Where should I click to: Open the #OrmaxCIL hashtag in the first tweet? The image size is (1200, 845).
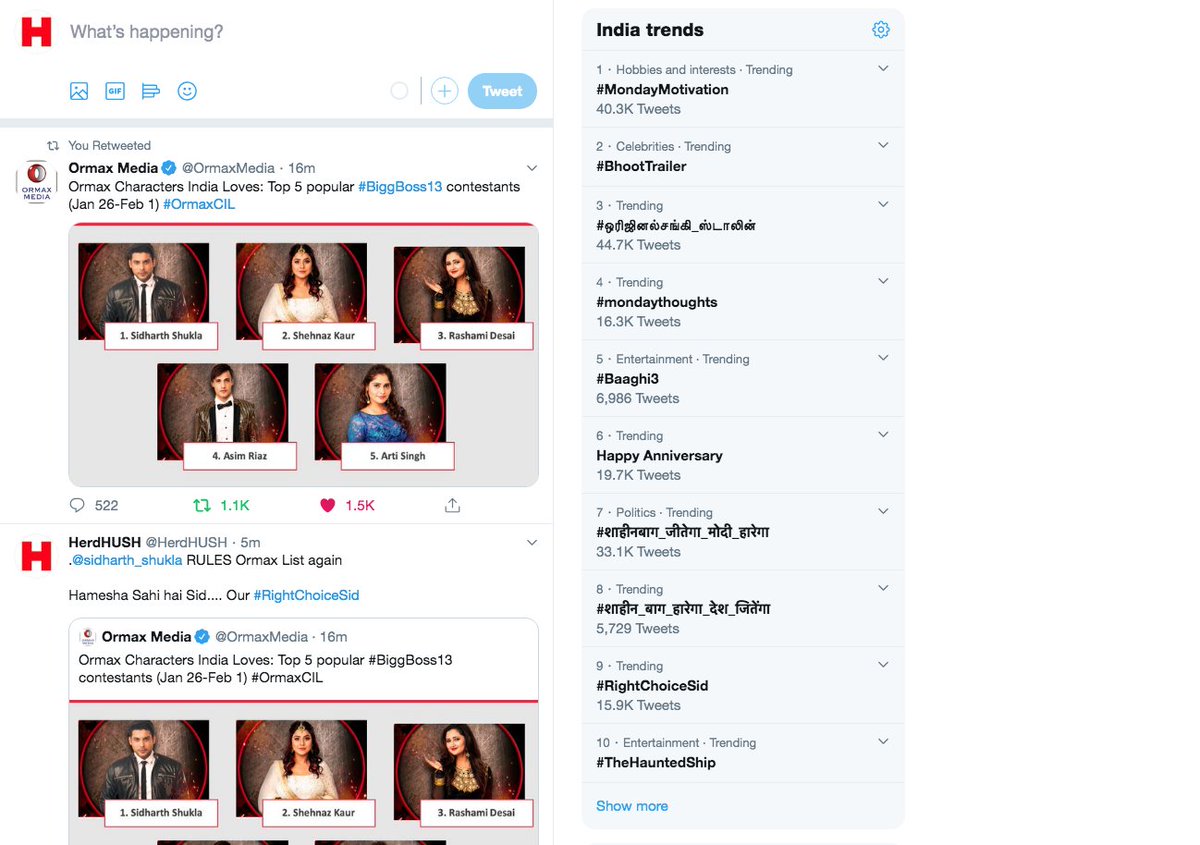pos(199,205)
